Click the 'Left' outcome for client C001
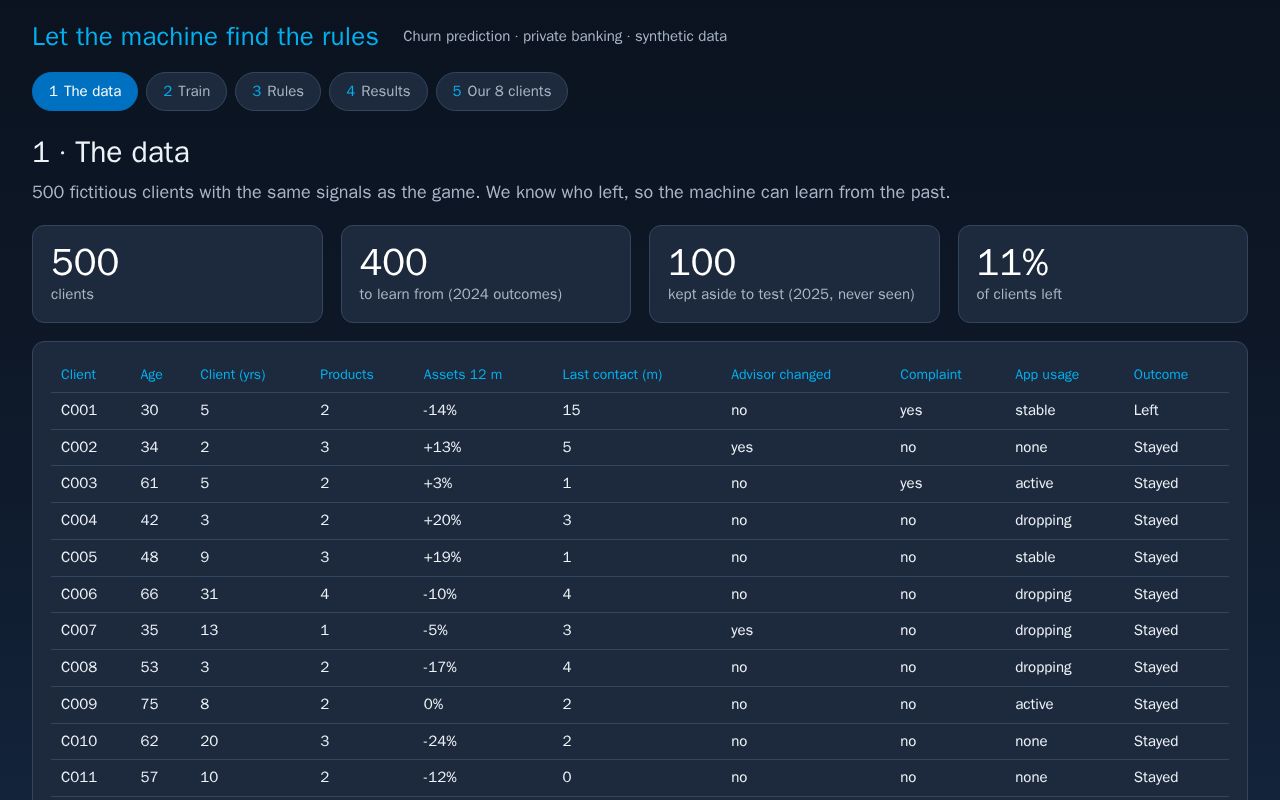 coord(1146,410)
